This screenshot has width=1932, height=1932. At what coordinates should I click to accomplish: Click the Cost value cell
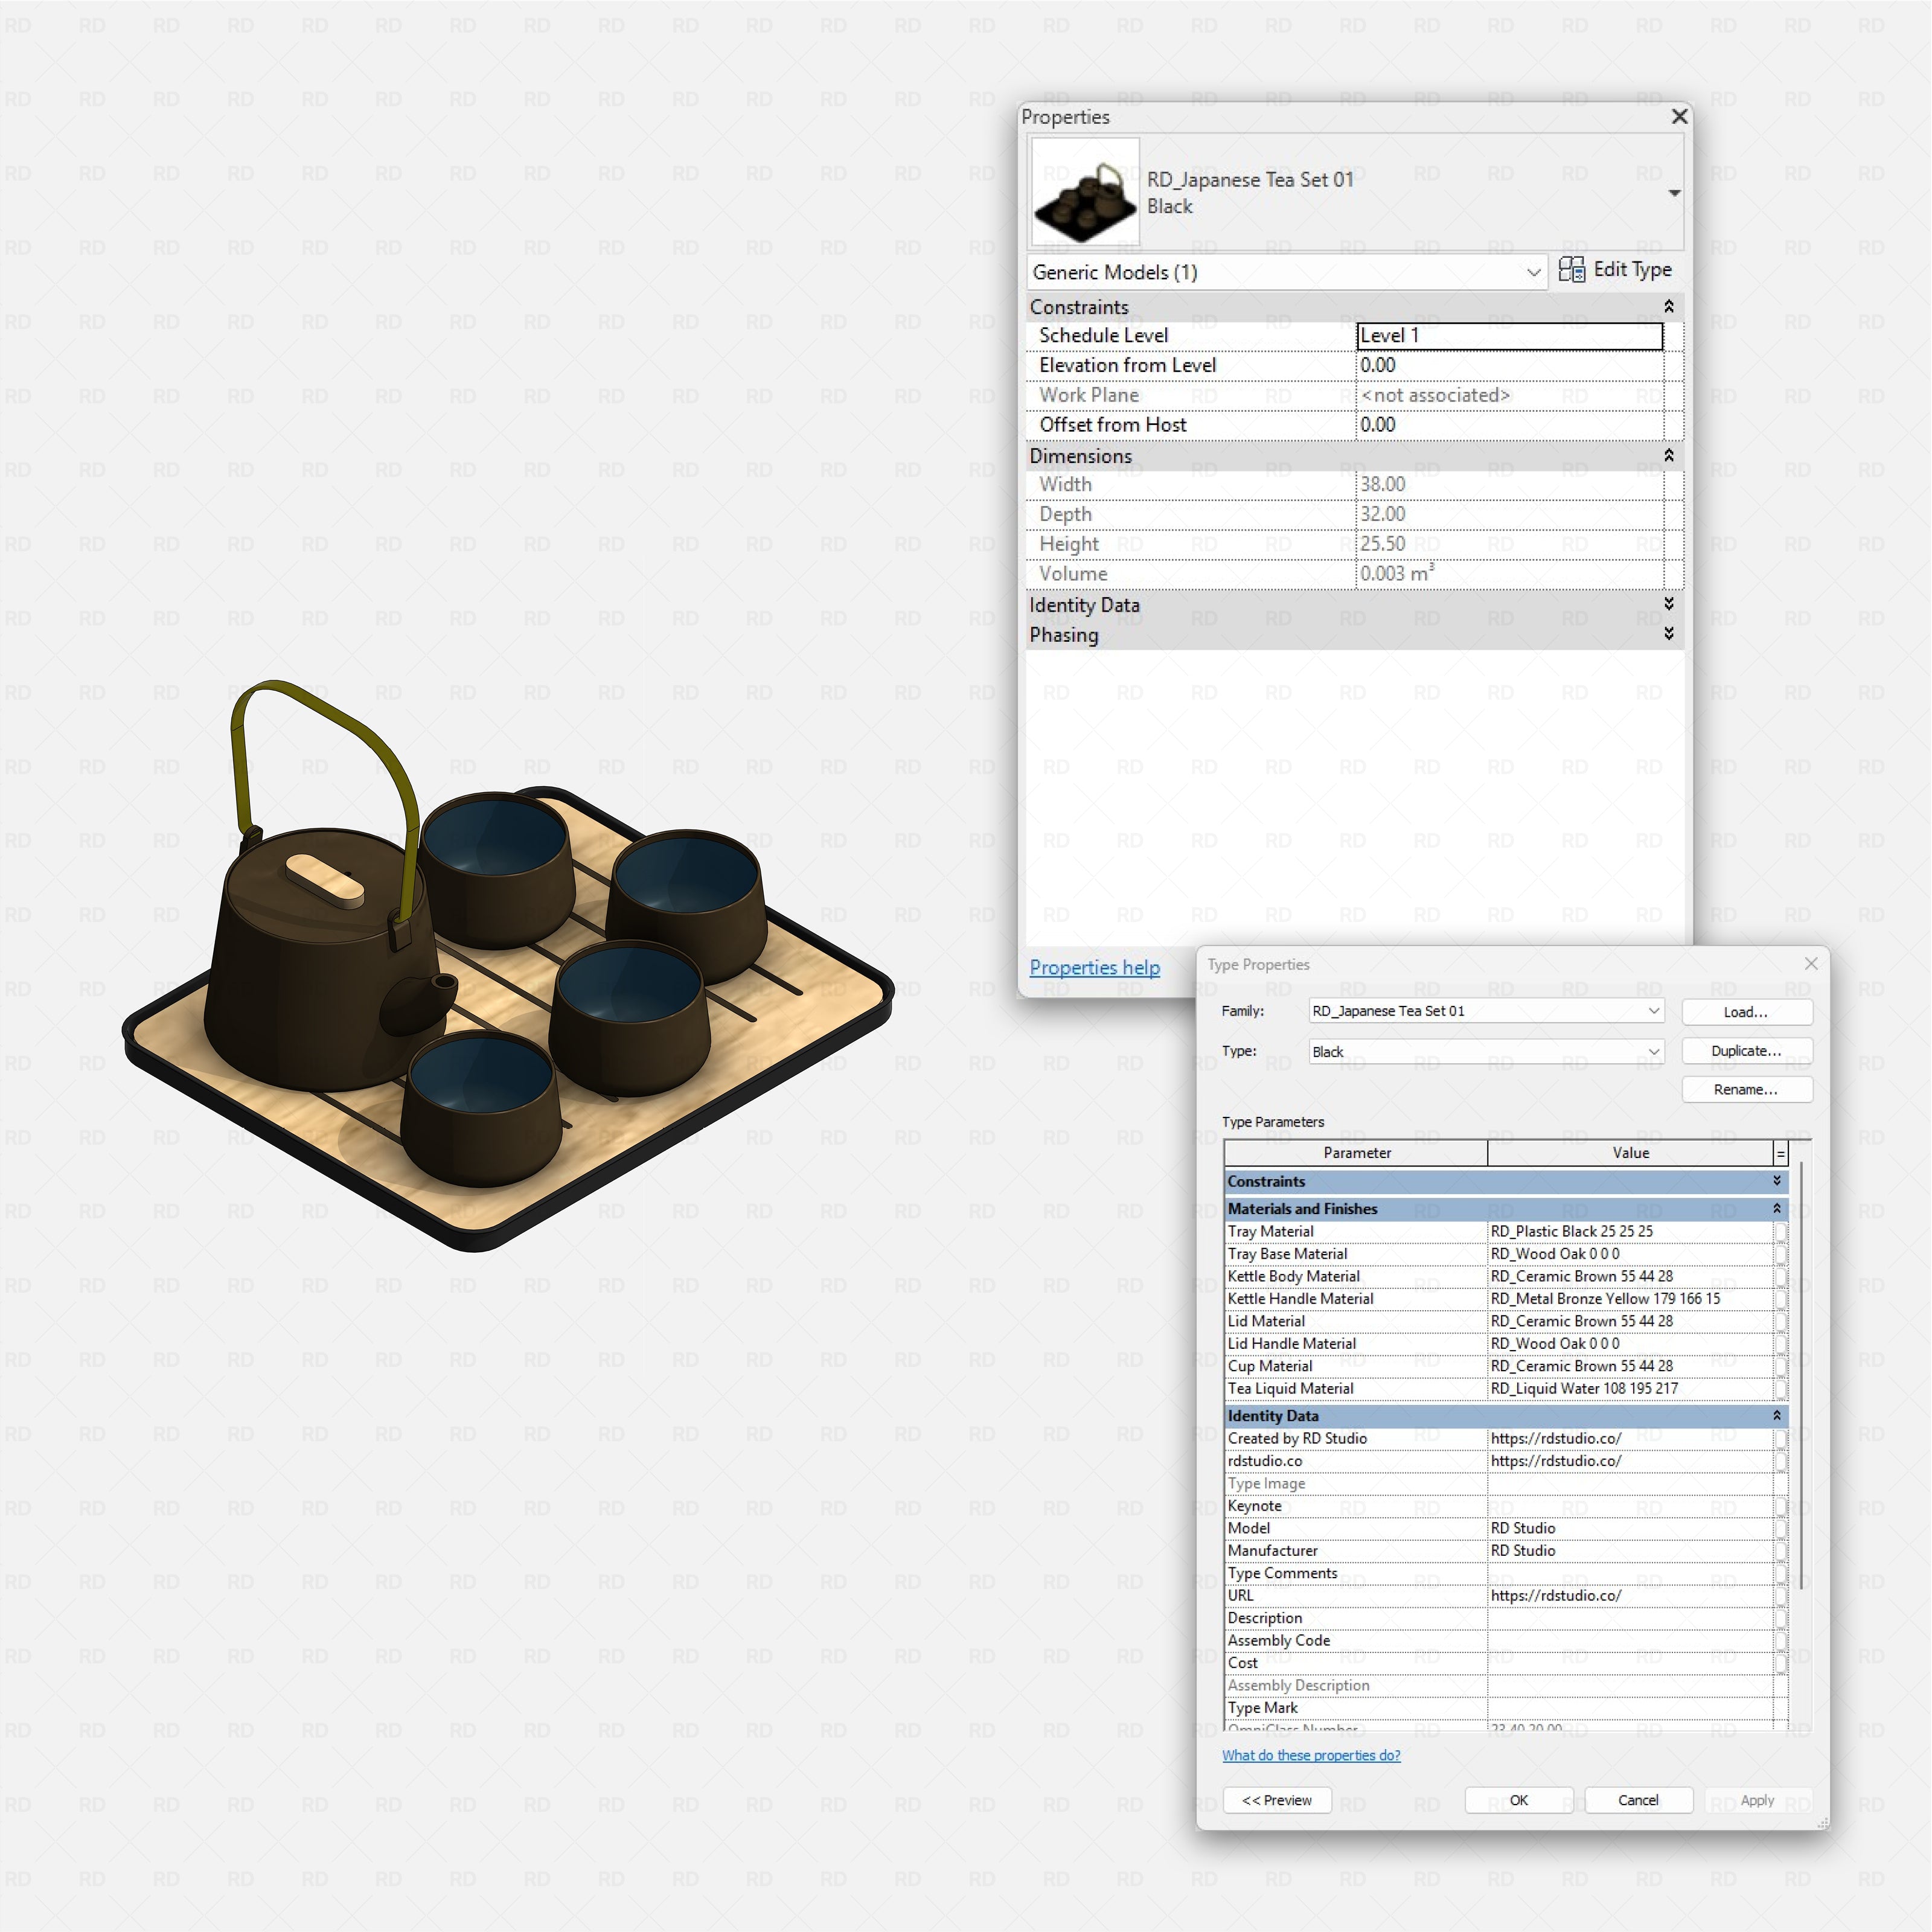1630,1664
